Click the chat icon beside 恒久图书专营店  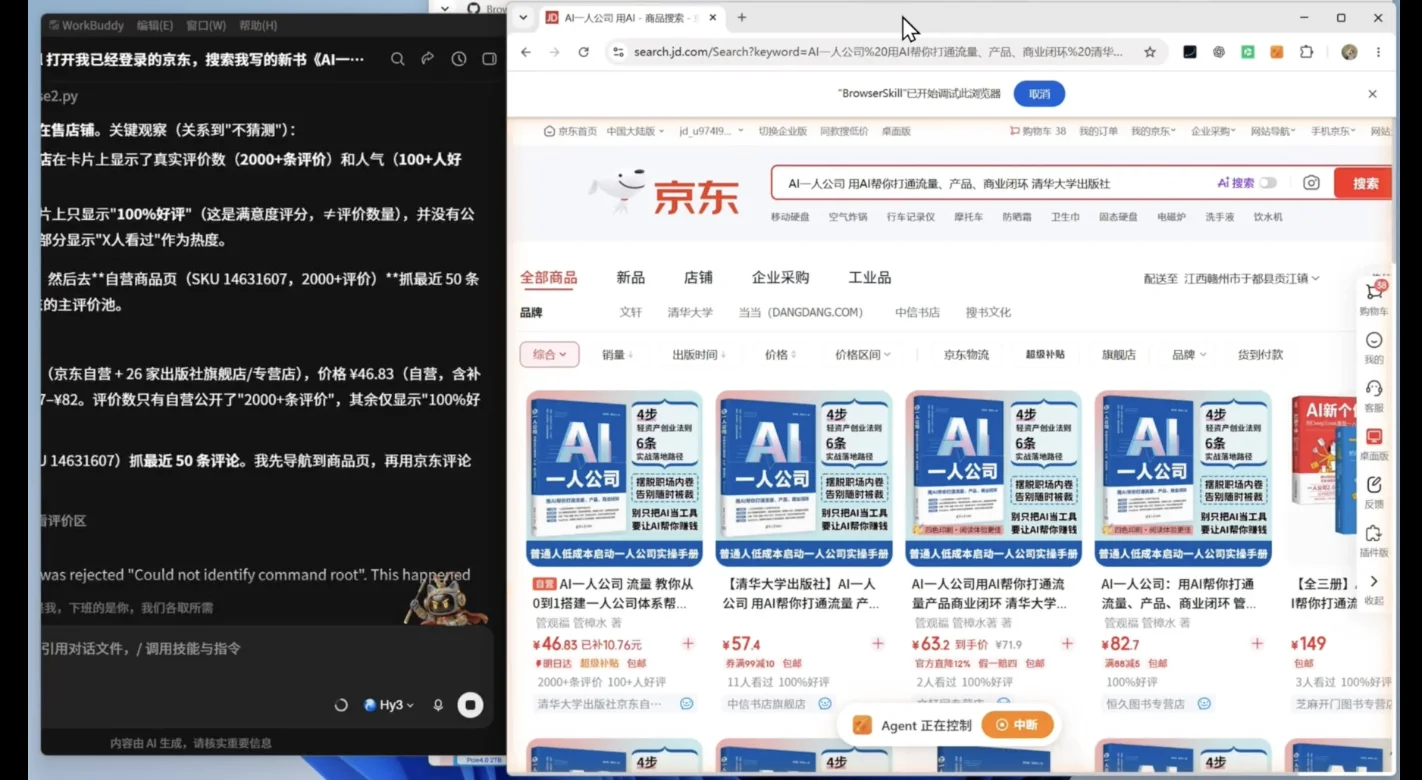[1204, 704]
